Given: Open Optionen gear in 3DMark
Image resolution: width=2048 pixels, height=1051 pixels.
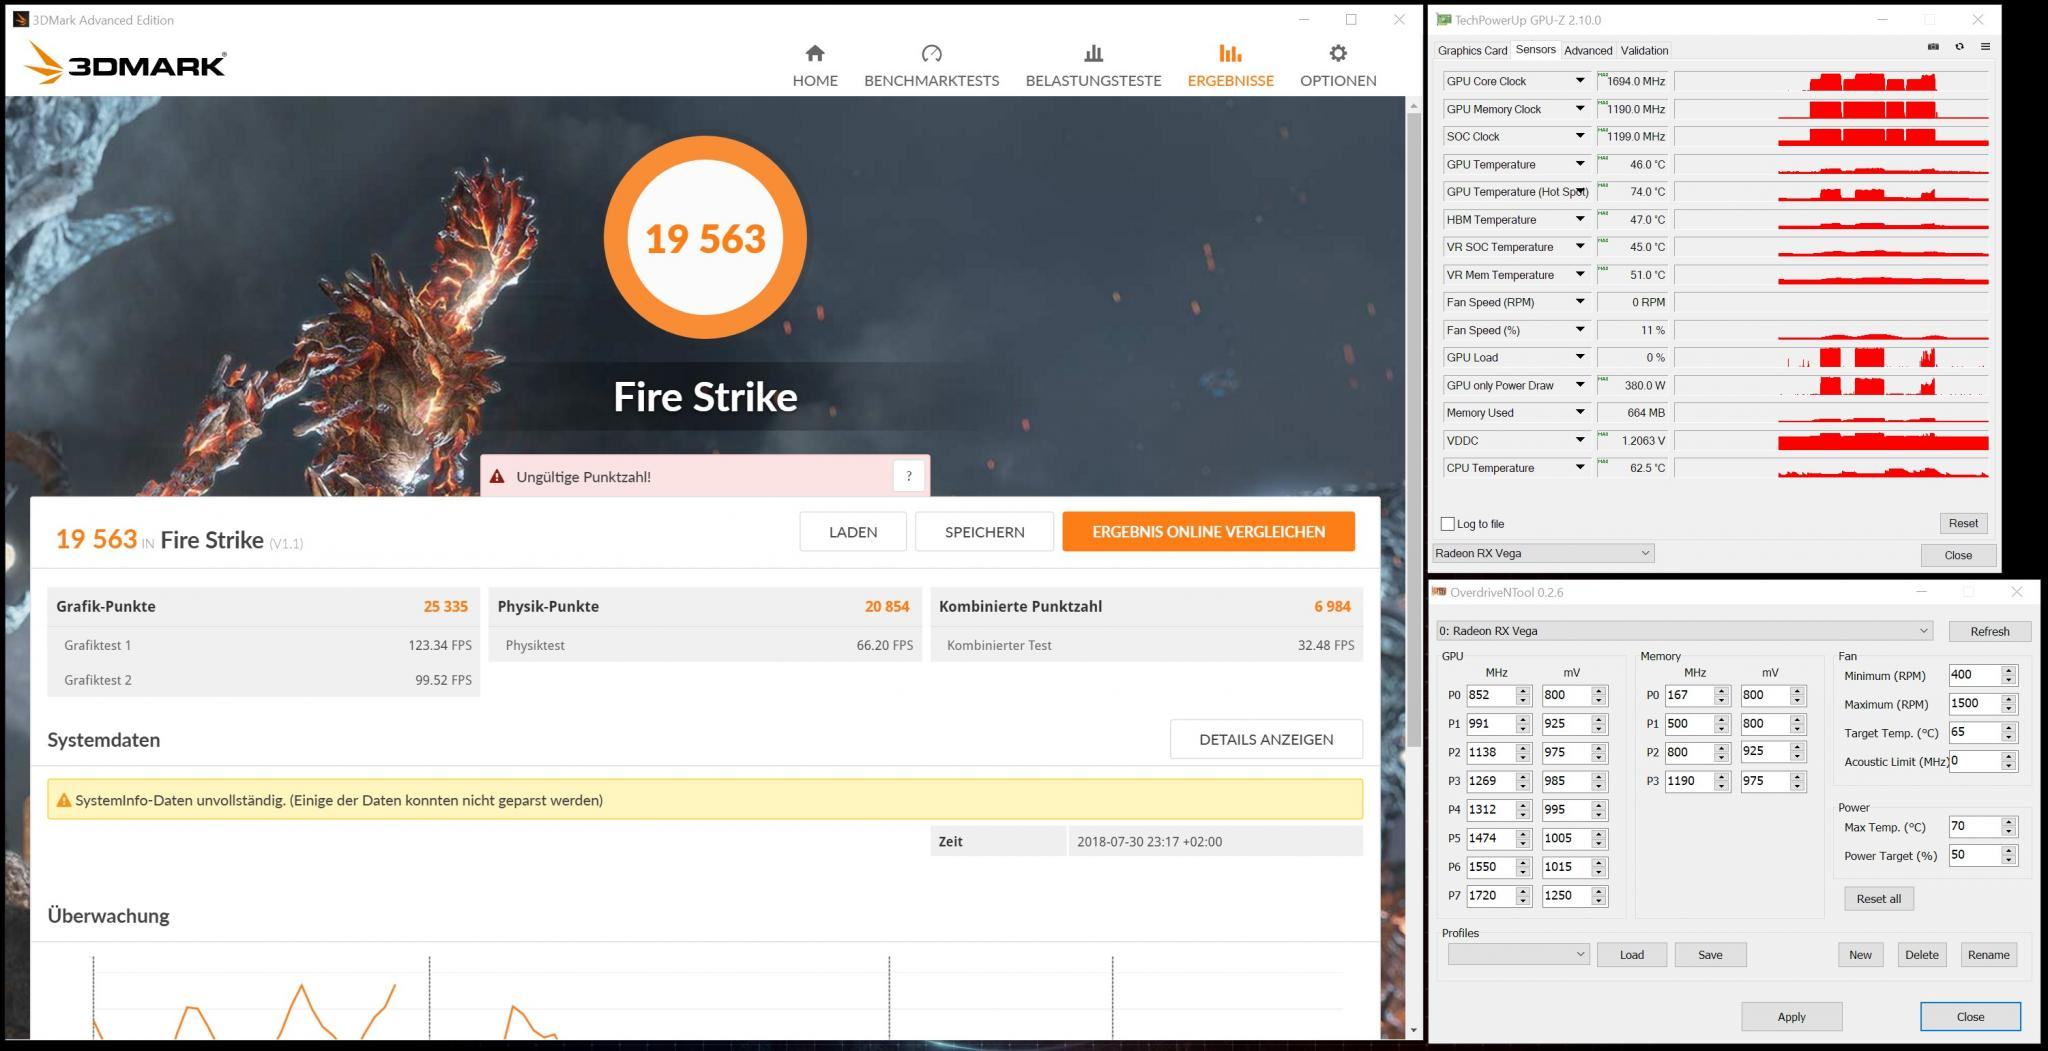Looking at the screenshot, I should (1338, 66).
